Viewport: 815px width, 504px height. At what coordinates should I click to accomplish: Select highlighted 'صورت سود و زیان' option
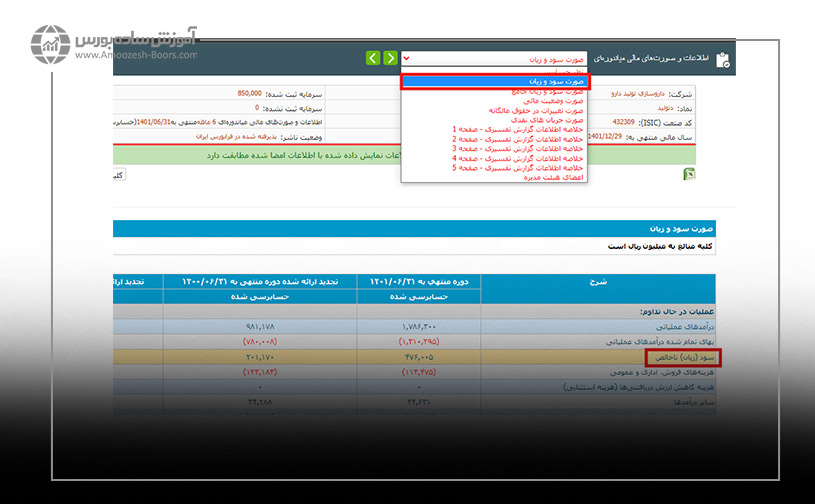tap(495, 81)
